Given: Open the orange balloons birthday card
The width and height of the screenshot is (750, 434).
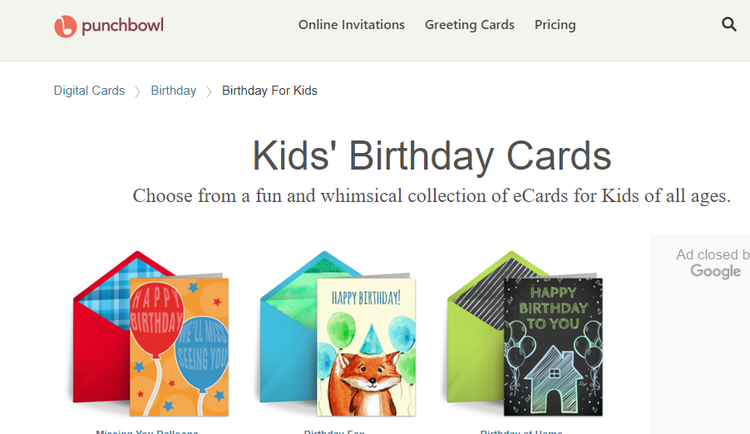Looking at the screenshot, I should click(179, 346).
